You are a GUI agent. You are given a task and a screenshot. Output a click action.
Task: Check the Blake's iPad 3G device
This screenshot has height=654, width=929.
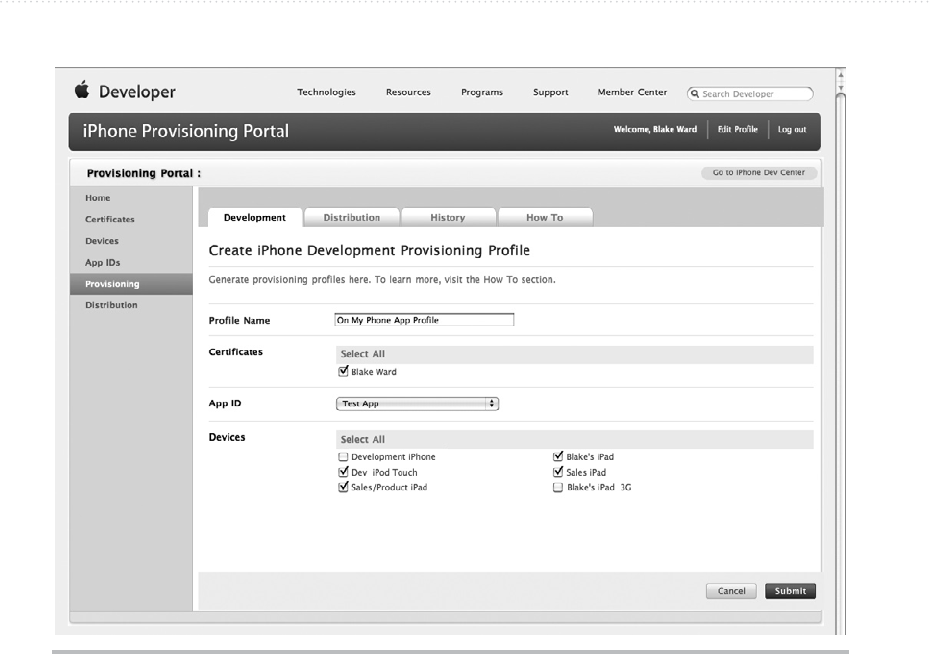(x=558, y=488)
